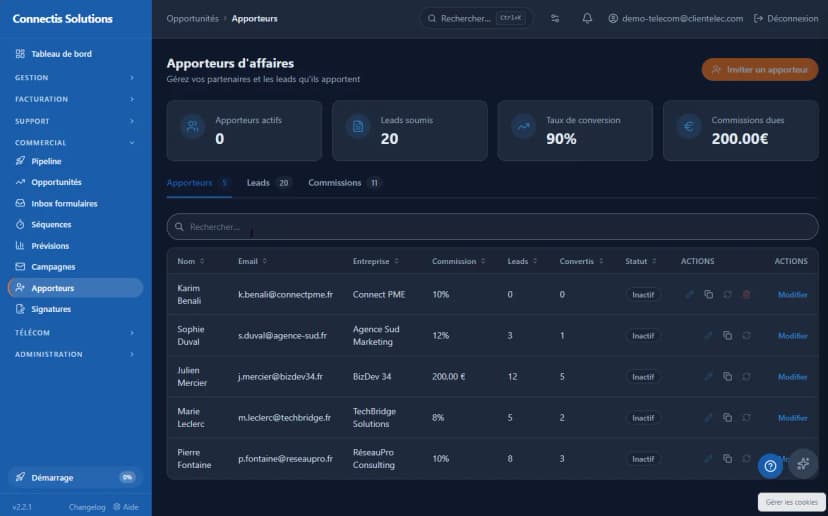Copy icon in Julien Mercier row

tap(728, 377)
